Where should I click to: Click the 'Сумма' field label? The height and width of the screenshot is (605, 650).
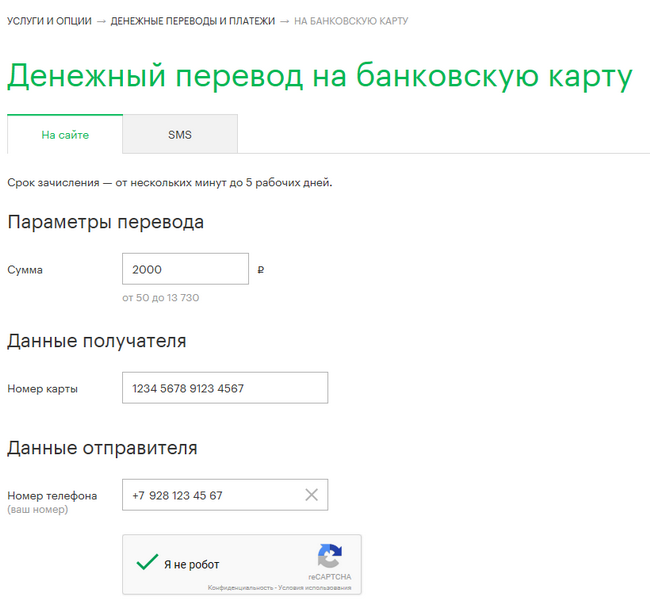point(25,270)
